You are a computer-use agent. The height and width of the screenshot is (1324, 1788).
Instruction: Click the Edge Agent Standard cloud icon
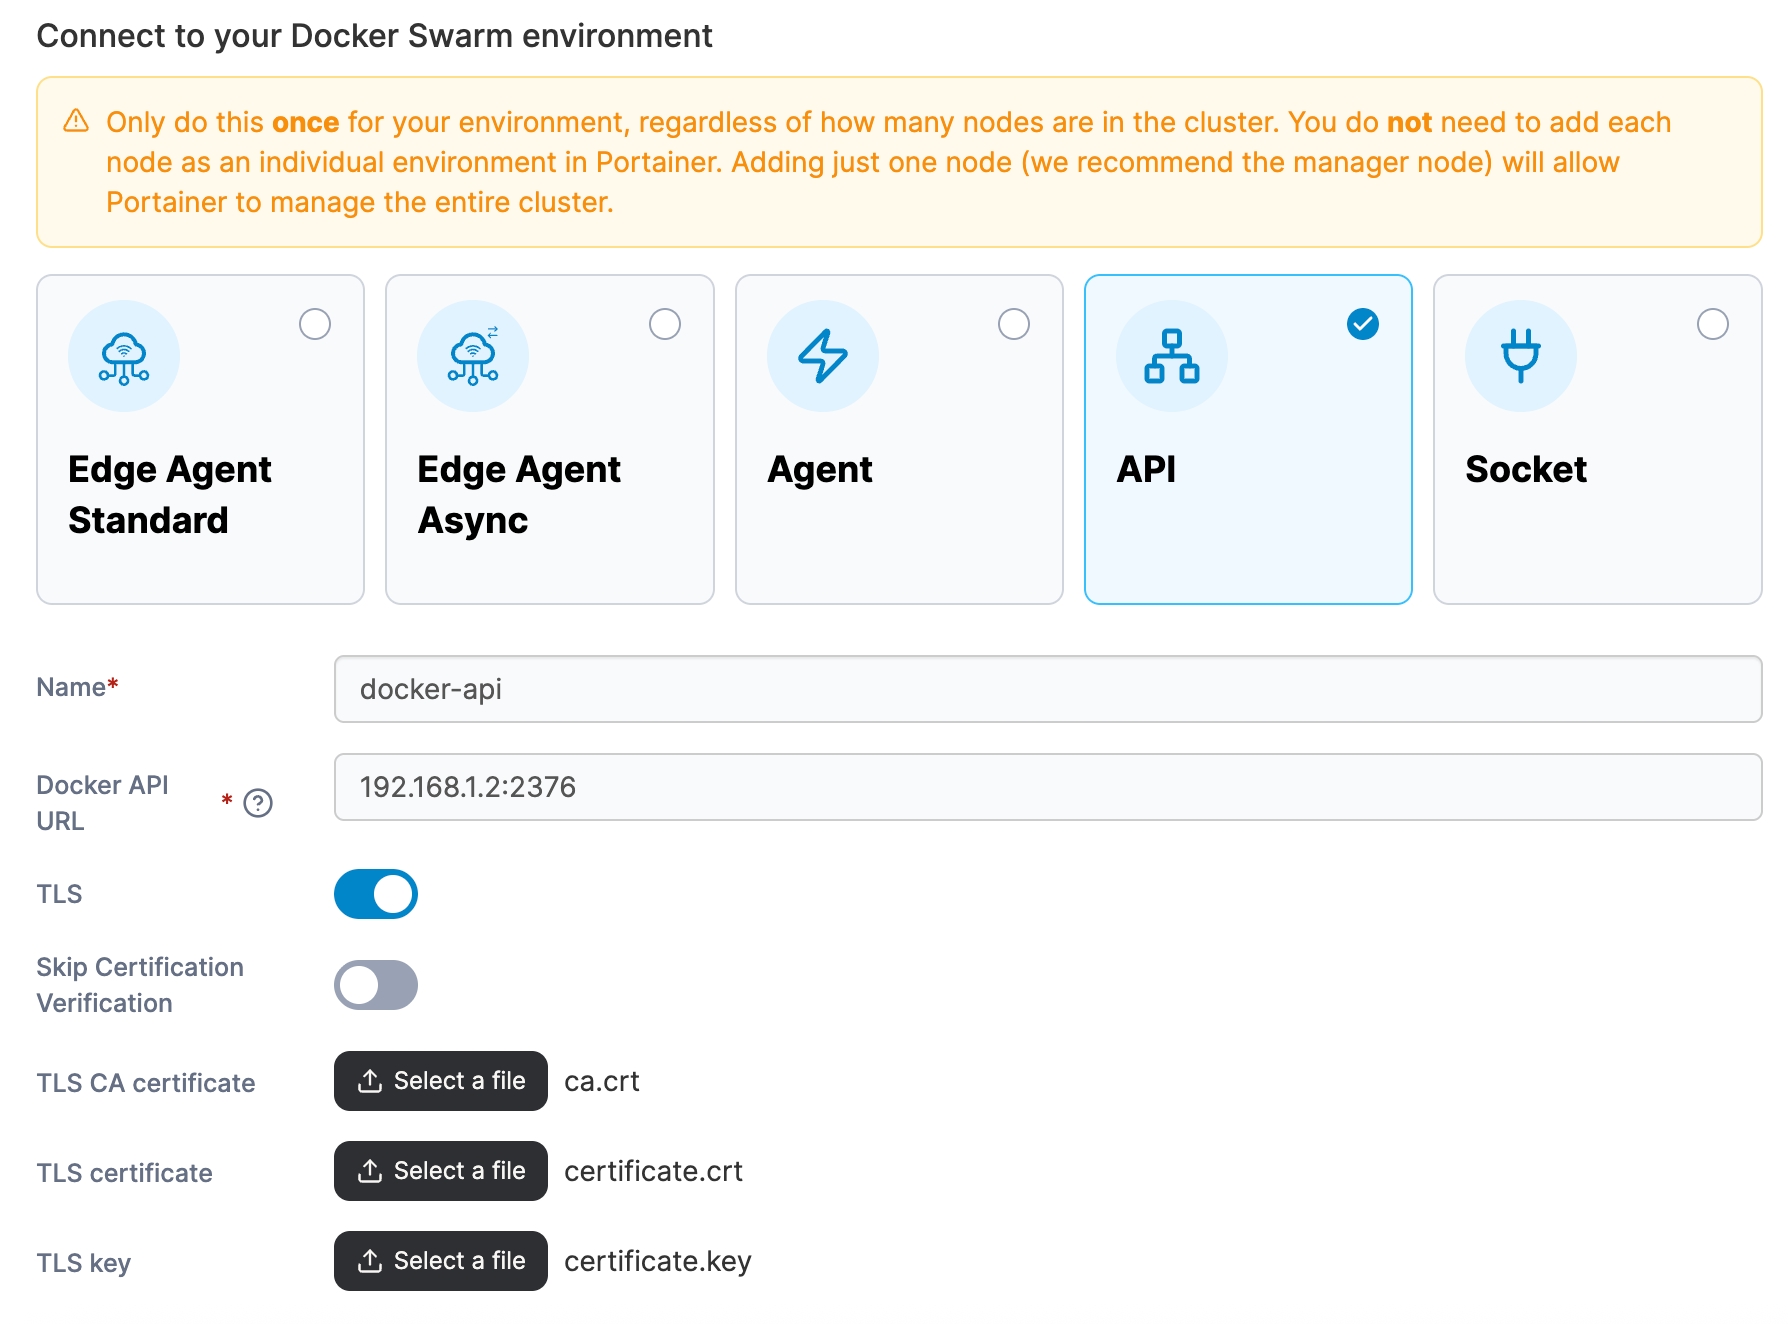(x=124, y=357)
